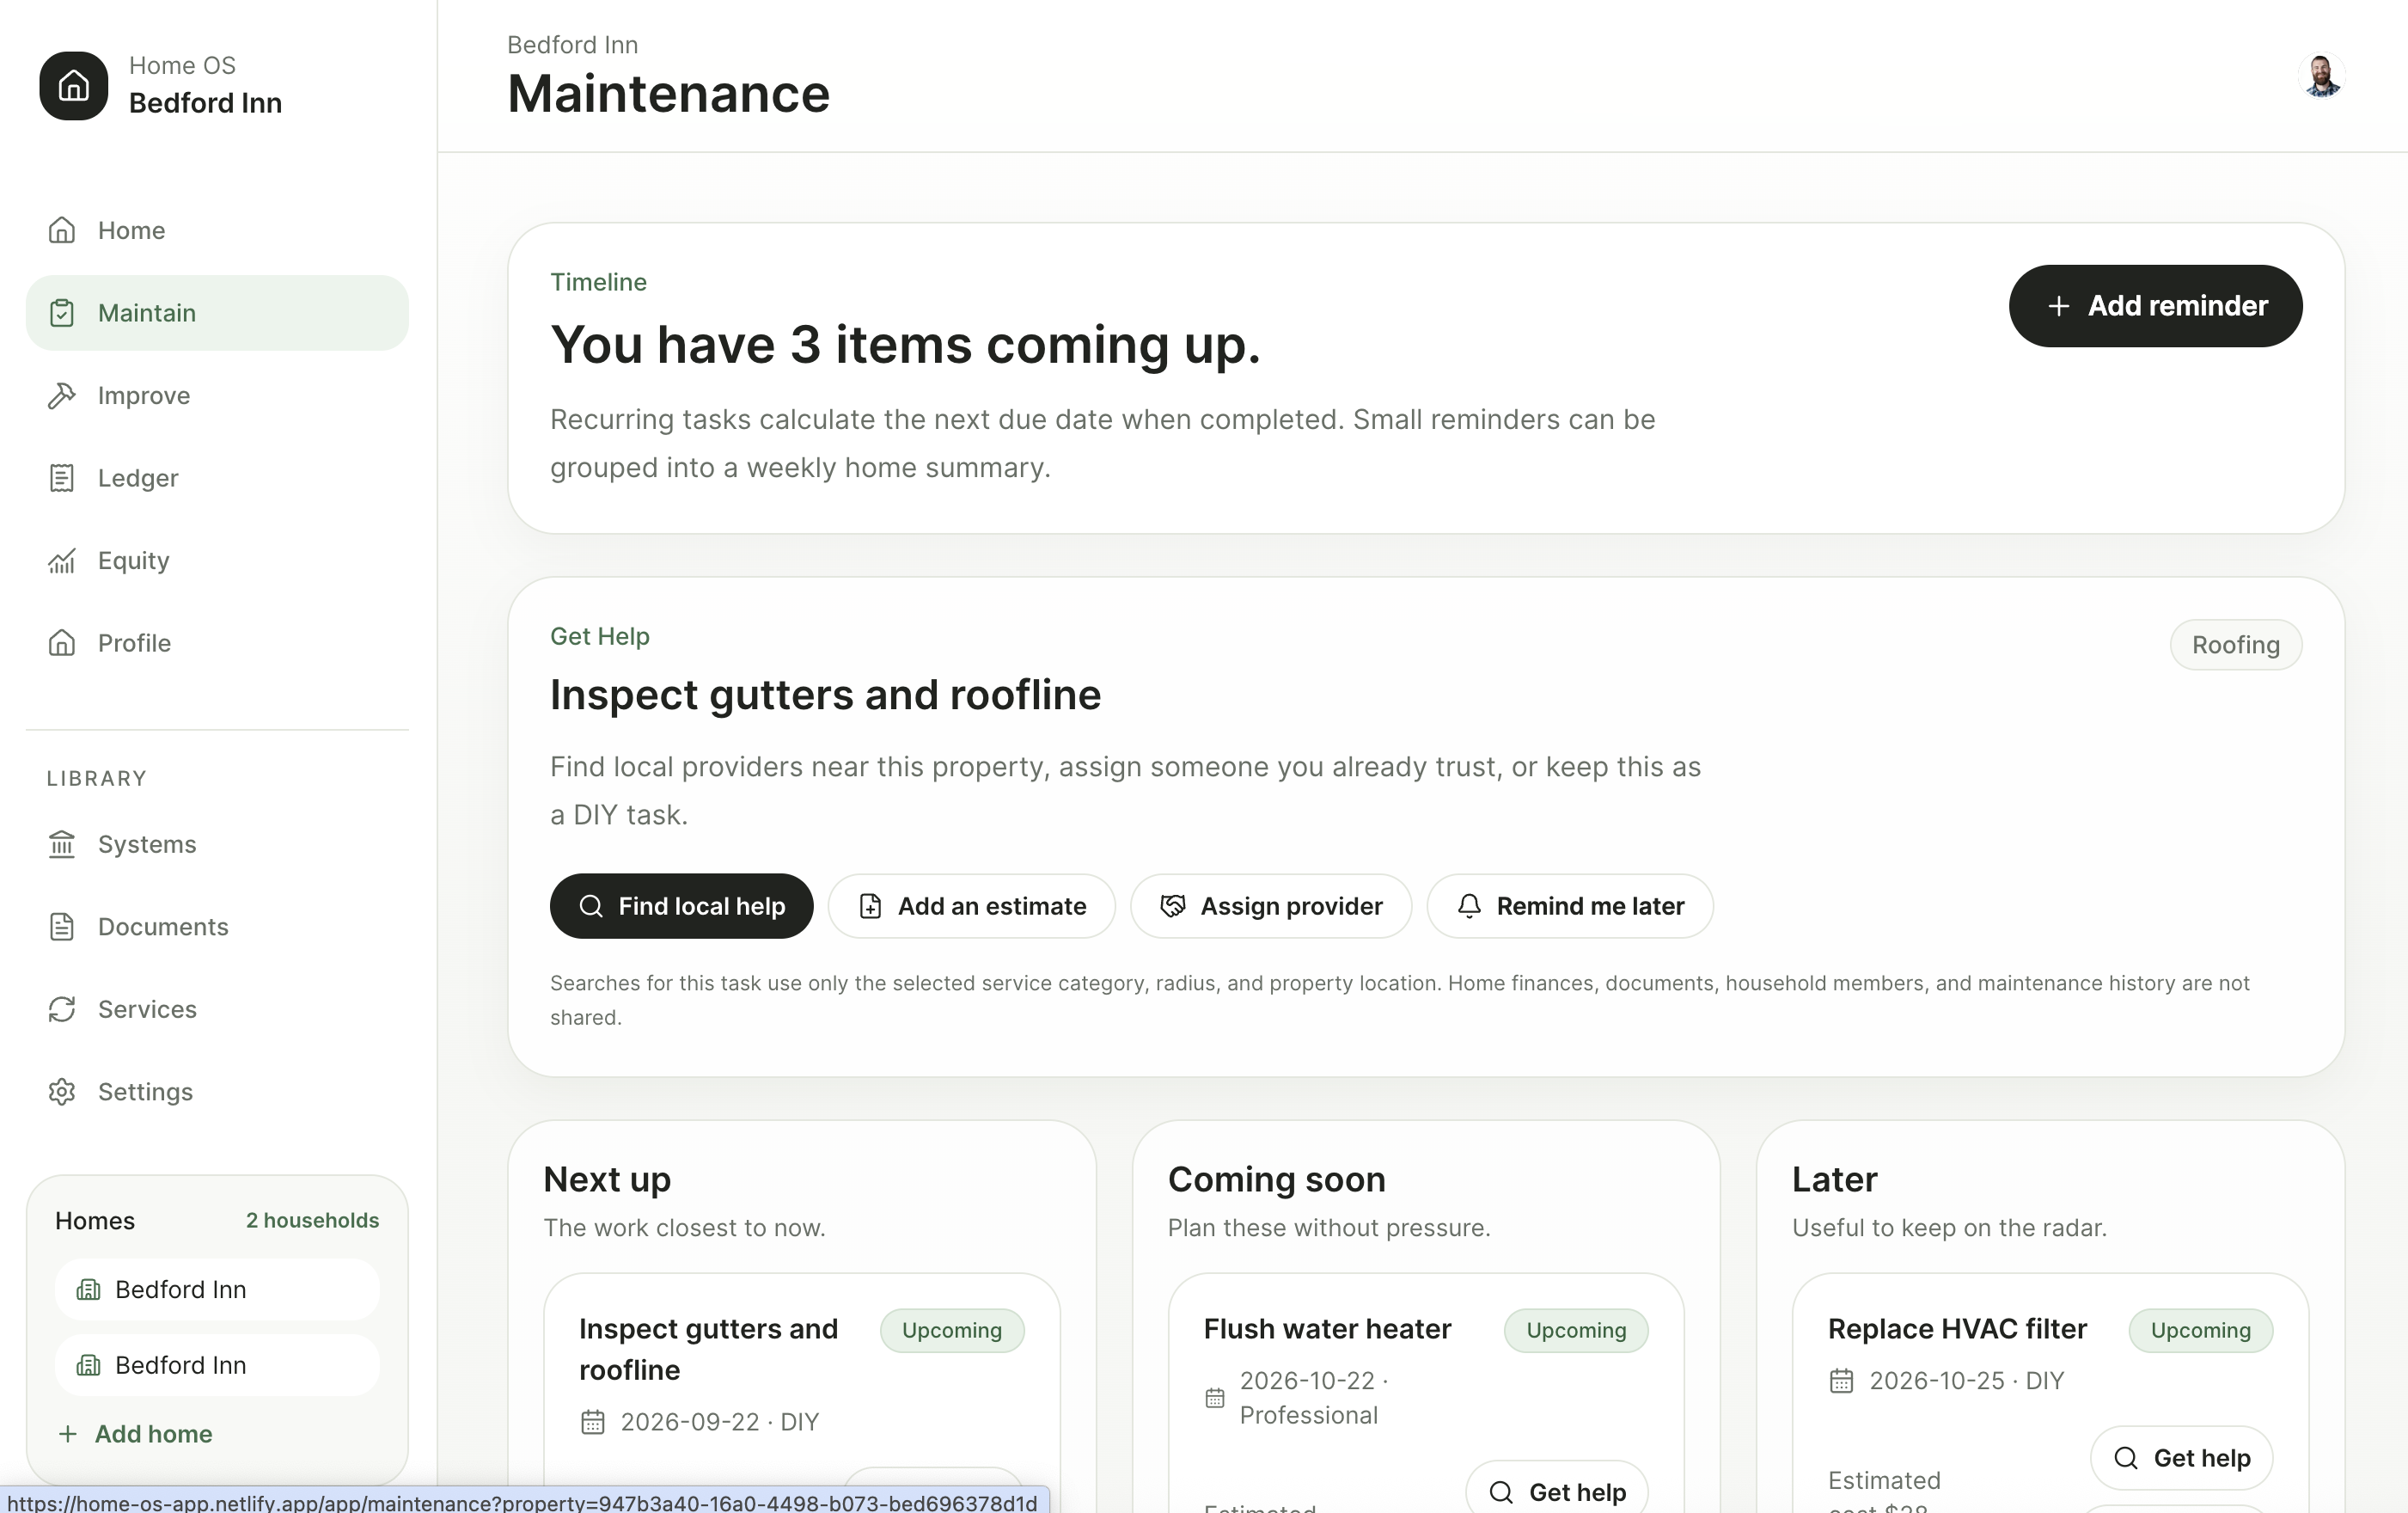The image size is (2408, 1513).
Task: Click the 'Flush water heater' card title
Action: pos(1327,1329)
